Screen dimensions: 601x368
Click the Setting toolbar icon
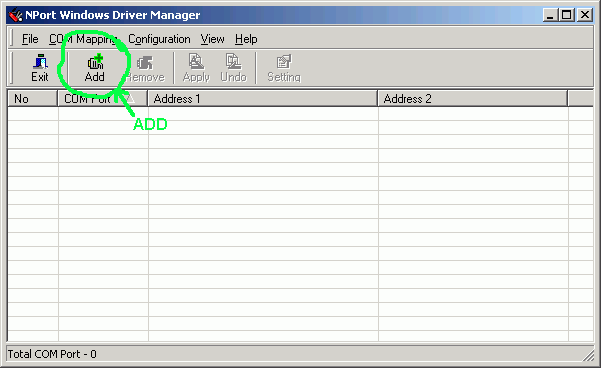284,68
